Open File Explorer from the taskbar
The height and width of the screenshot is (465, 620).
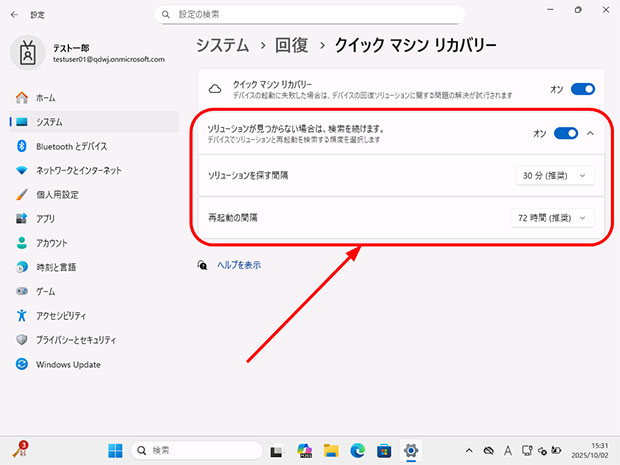point(331,450)
